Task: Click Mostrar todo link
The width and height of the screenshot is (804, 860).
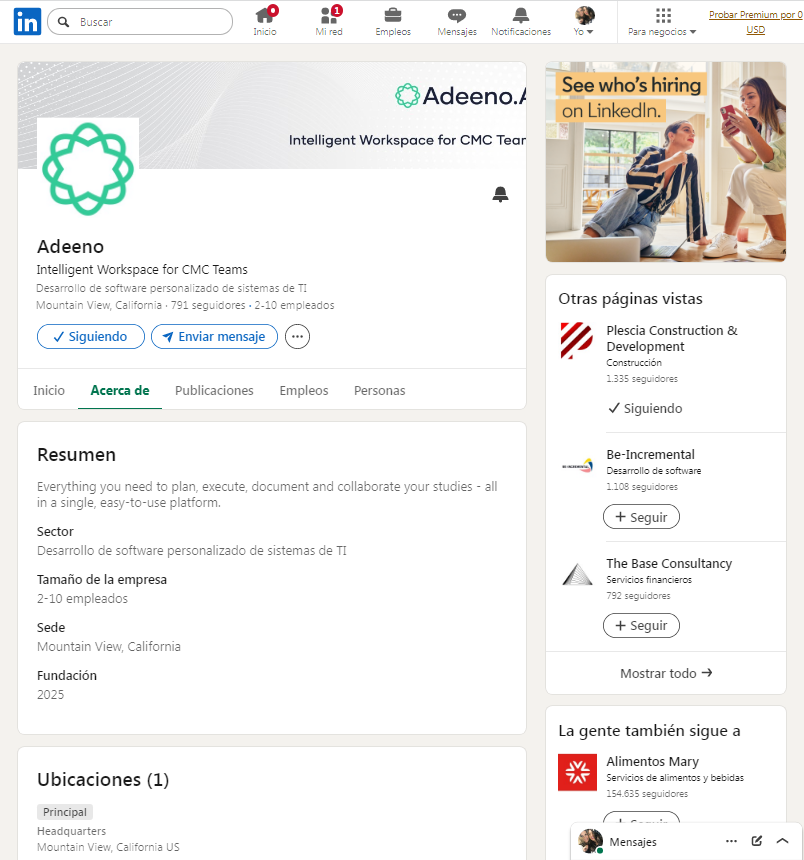Action: pyautogui.click(x=666, y=673)
